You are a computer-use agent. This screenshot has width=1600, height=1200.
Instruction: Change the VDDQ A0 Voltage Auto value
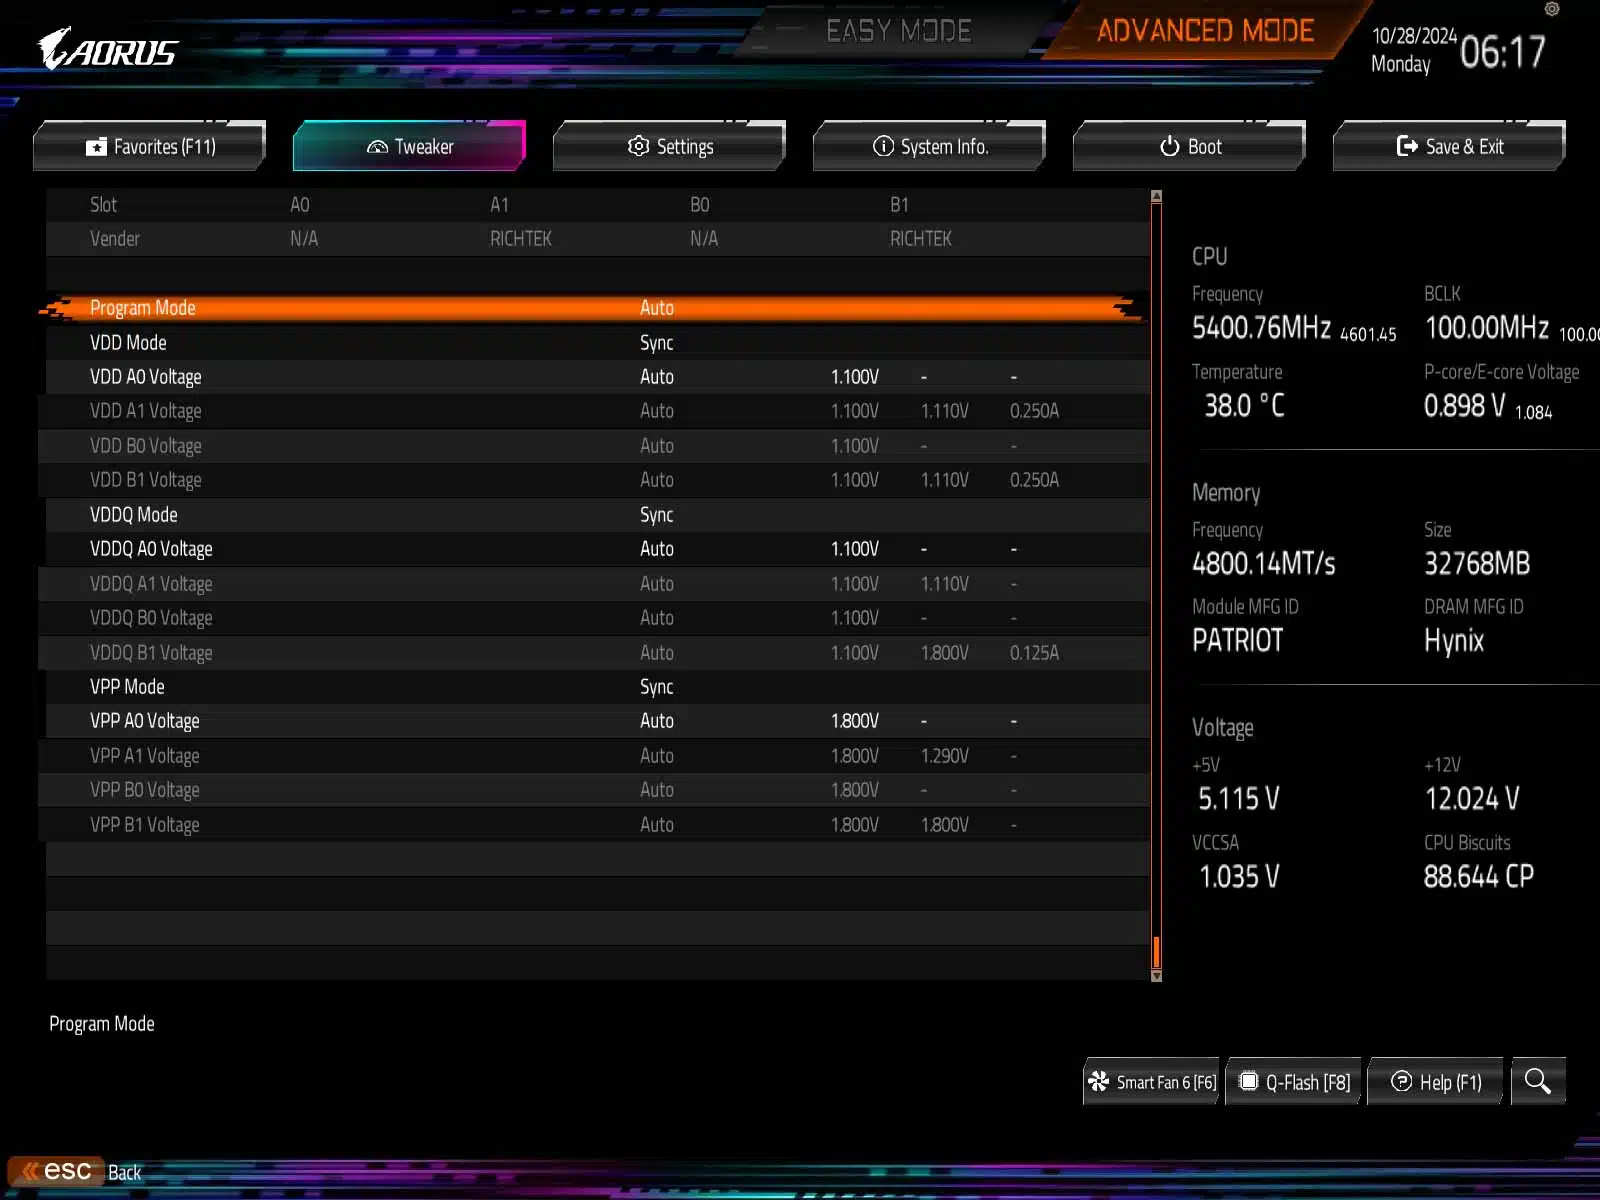point(657,549)
